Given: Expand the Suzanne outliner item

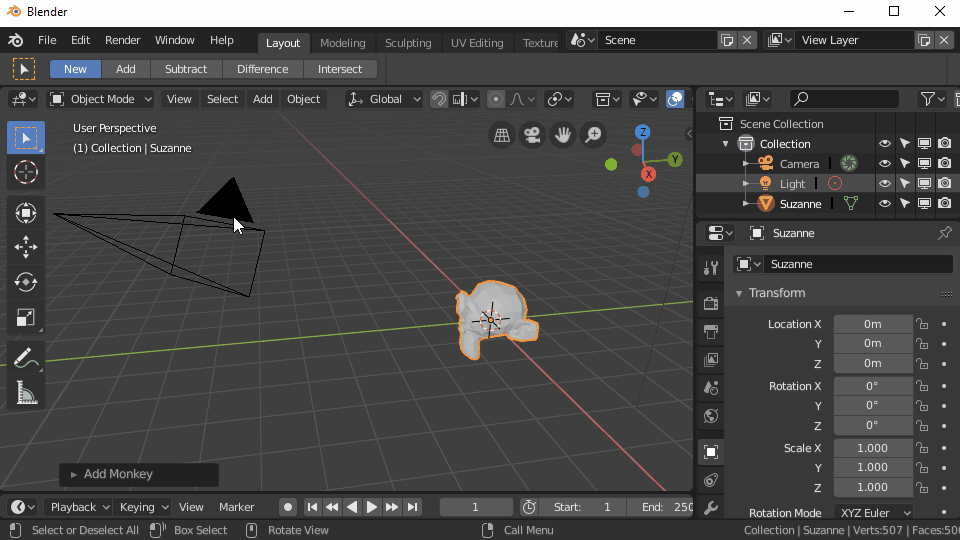Looking at the screenshot, I should point(746,203).
